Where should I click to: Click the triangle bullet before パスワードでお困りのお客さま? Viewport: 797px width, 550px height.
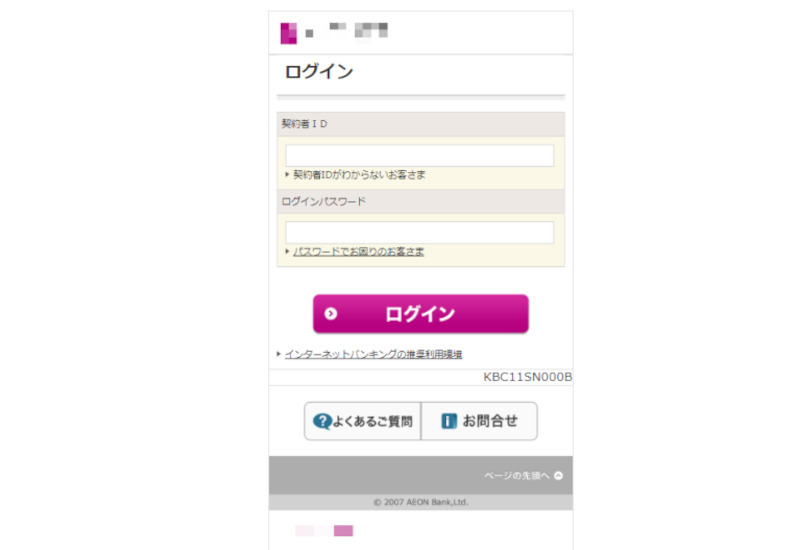[287, 251]
